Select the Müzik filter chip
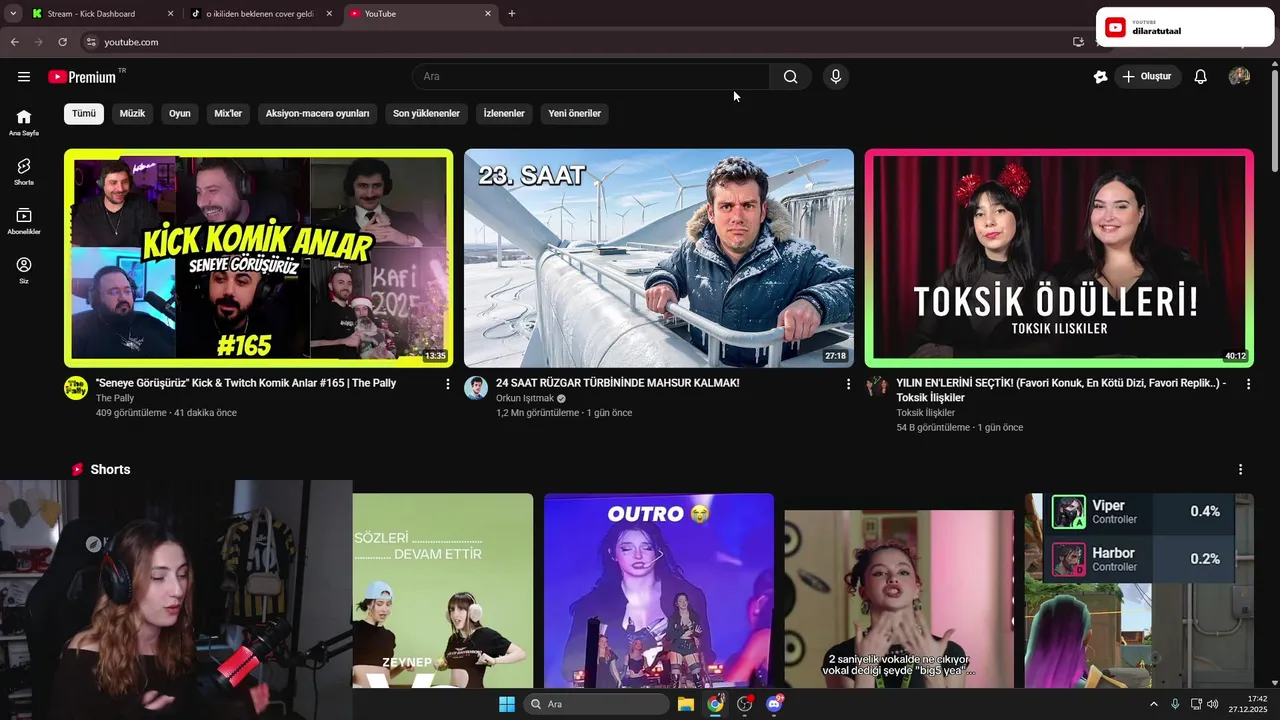 132,113
